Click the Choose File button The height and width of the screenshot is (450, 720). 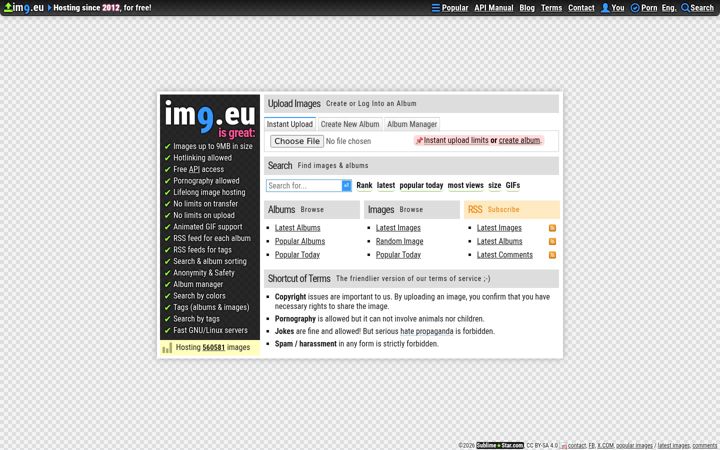(297, 141)
